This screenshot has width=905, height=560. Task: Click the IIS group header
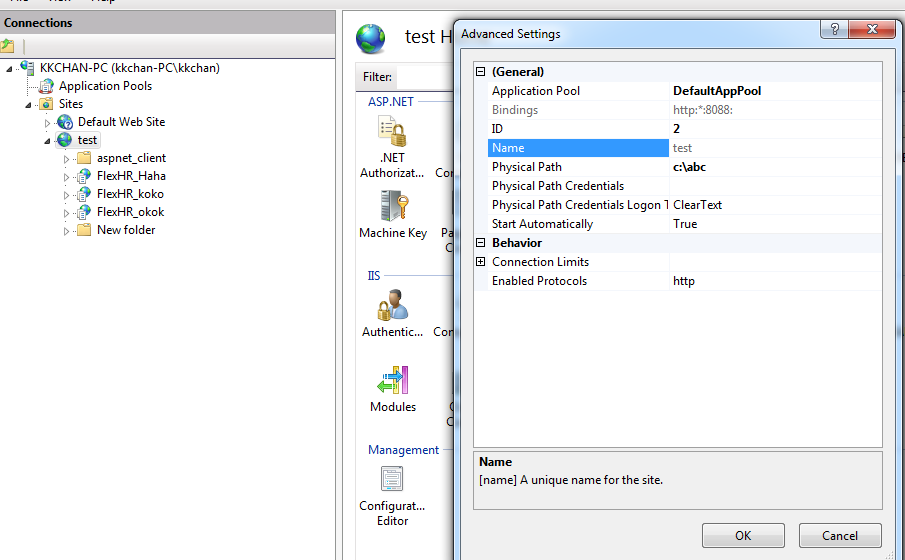[x=374, y=276]
